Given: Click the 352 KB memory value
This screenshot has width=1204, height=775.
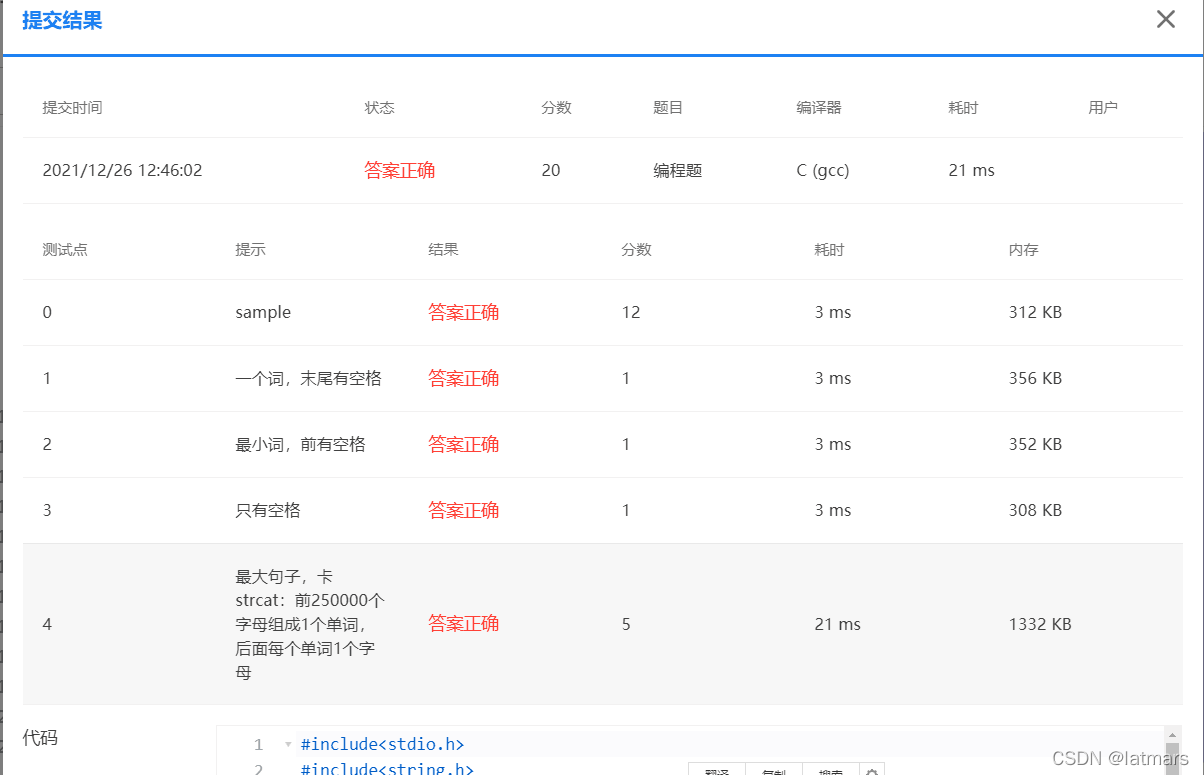Looking at the screenshot, I should tap(1035, 444).
